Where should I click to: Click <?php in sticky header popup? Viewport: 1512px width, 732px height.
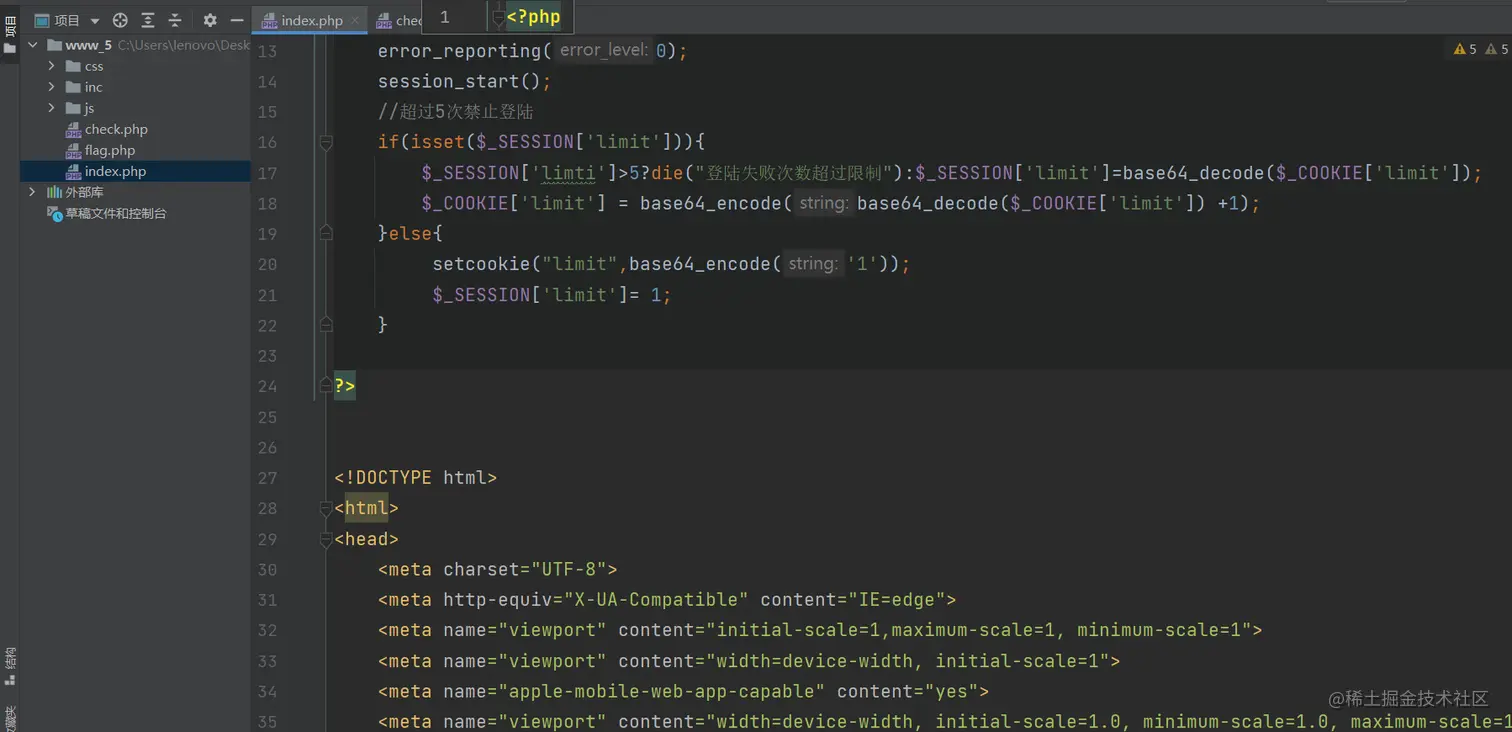534,17
